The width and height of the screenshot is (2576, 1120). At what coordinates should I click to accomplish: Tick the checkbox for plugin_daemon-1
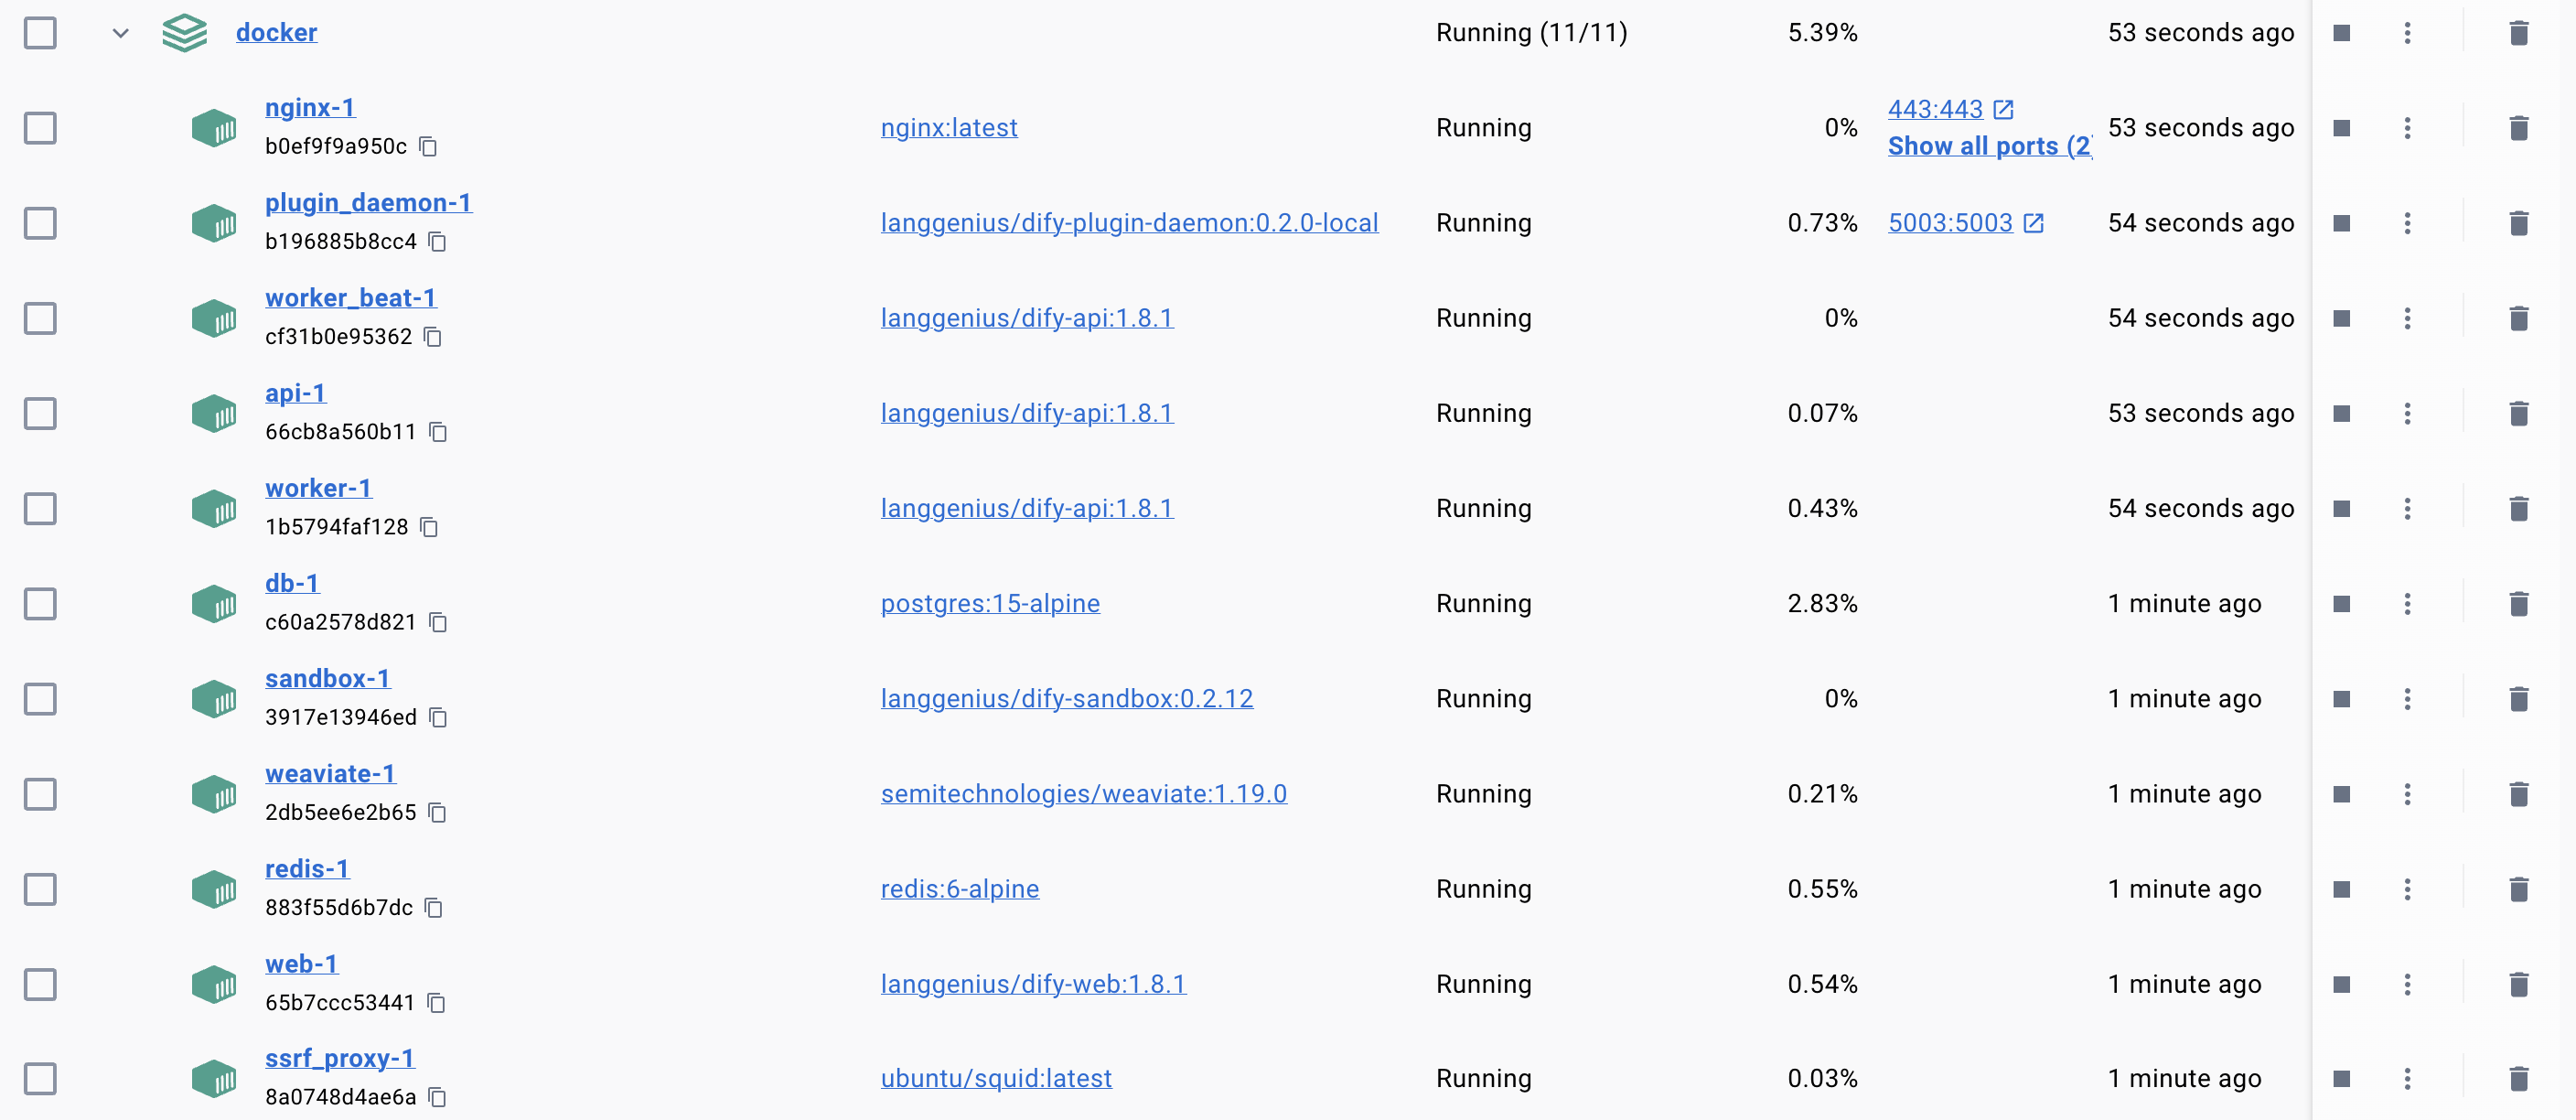coord(40,223)
